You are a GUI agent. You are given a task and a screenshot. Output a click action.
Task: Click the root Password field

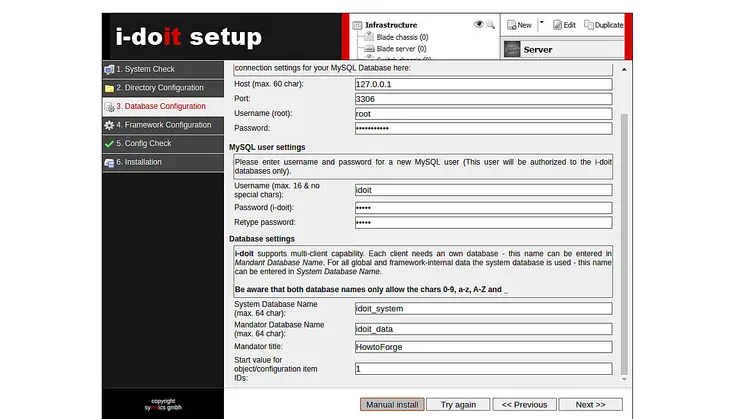click(483, 128)
